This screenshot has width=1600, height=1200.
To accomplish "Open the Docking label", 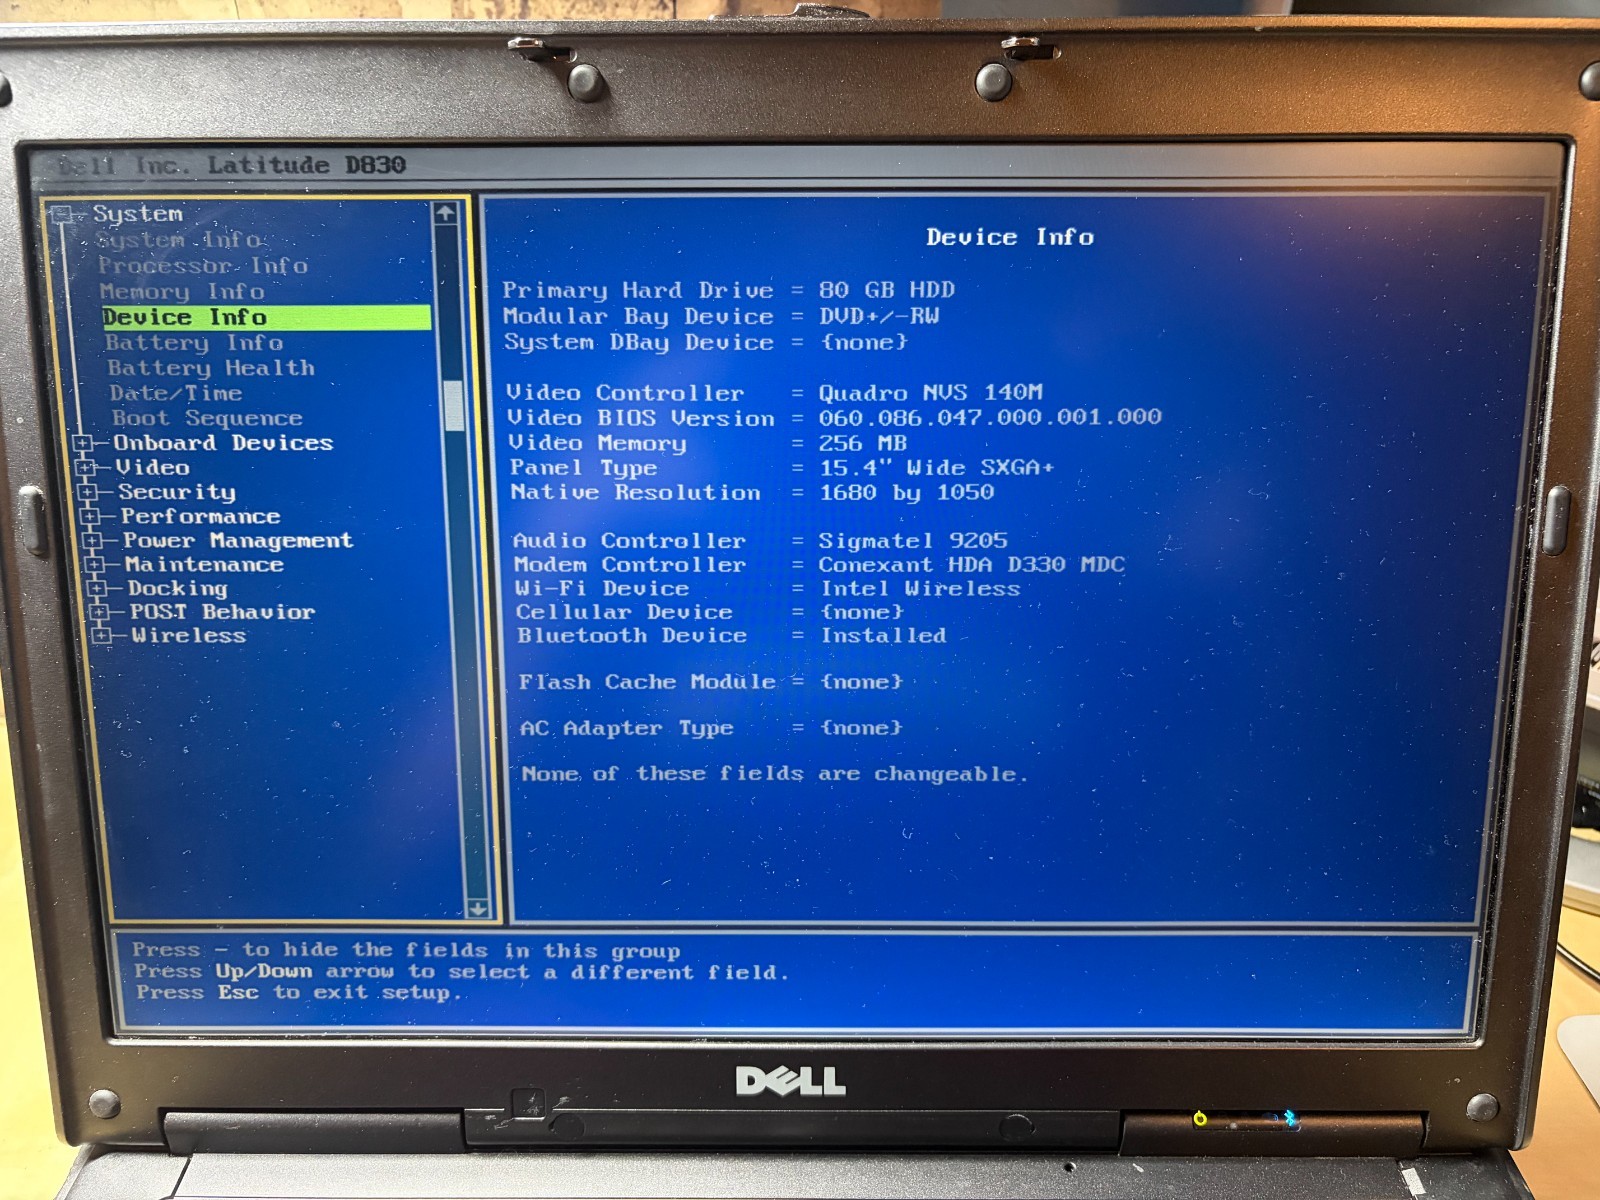I will click(178, 589).
